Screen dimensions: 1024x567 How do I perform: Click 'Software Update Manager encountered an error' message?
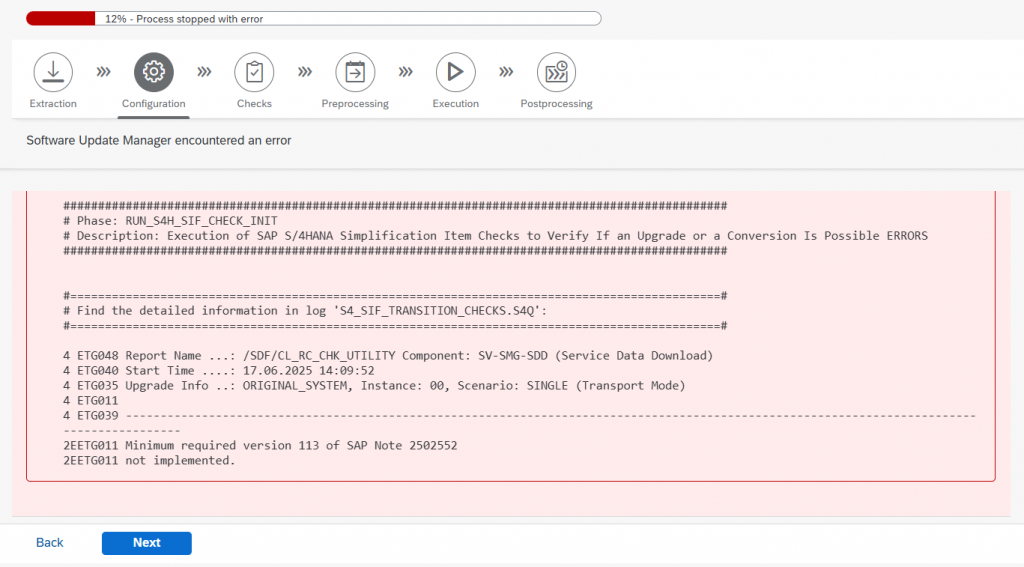[159, 140]
